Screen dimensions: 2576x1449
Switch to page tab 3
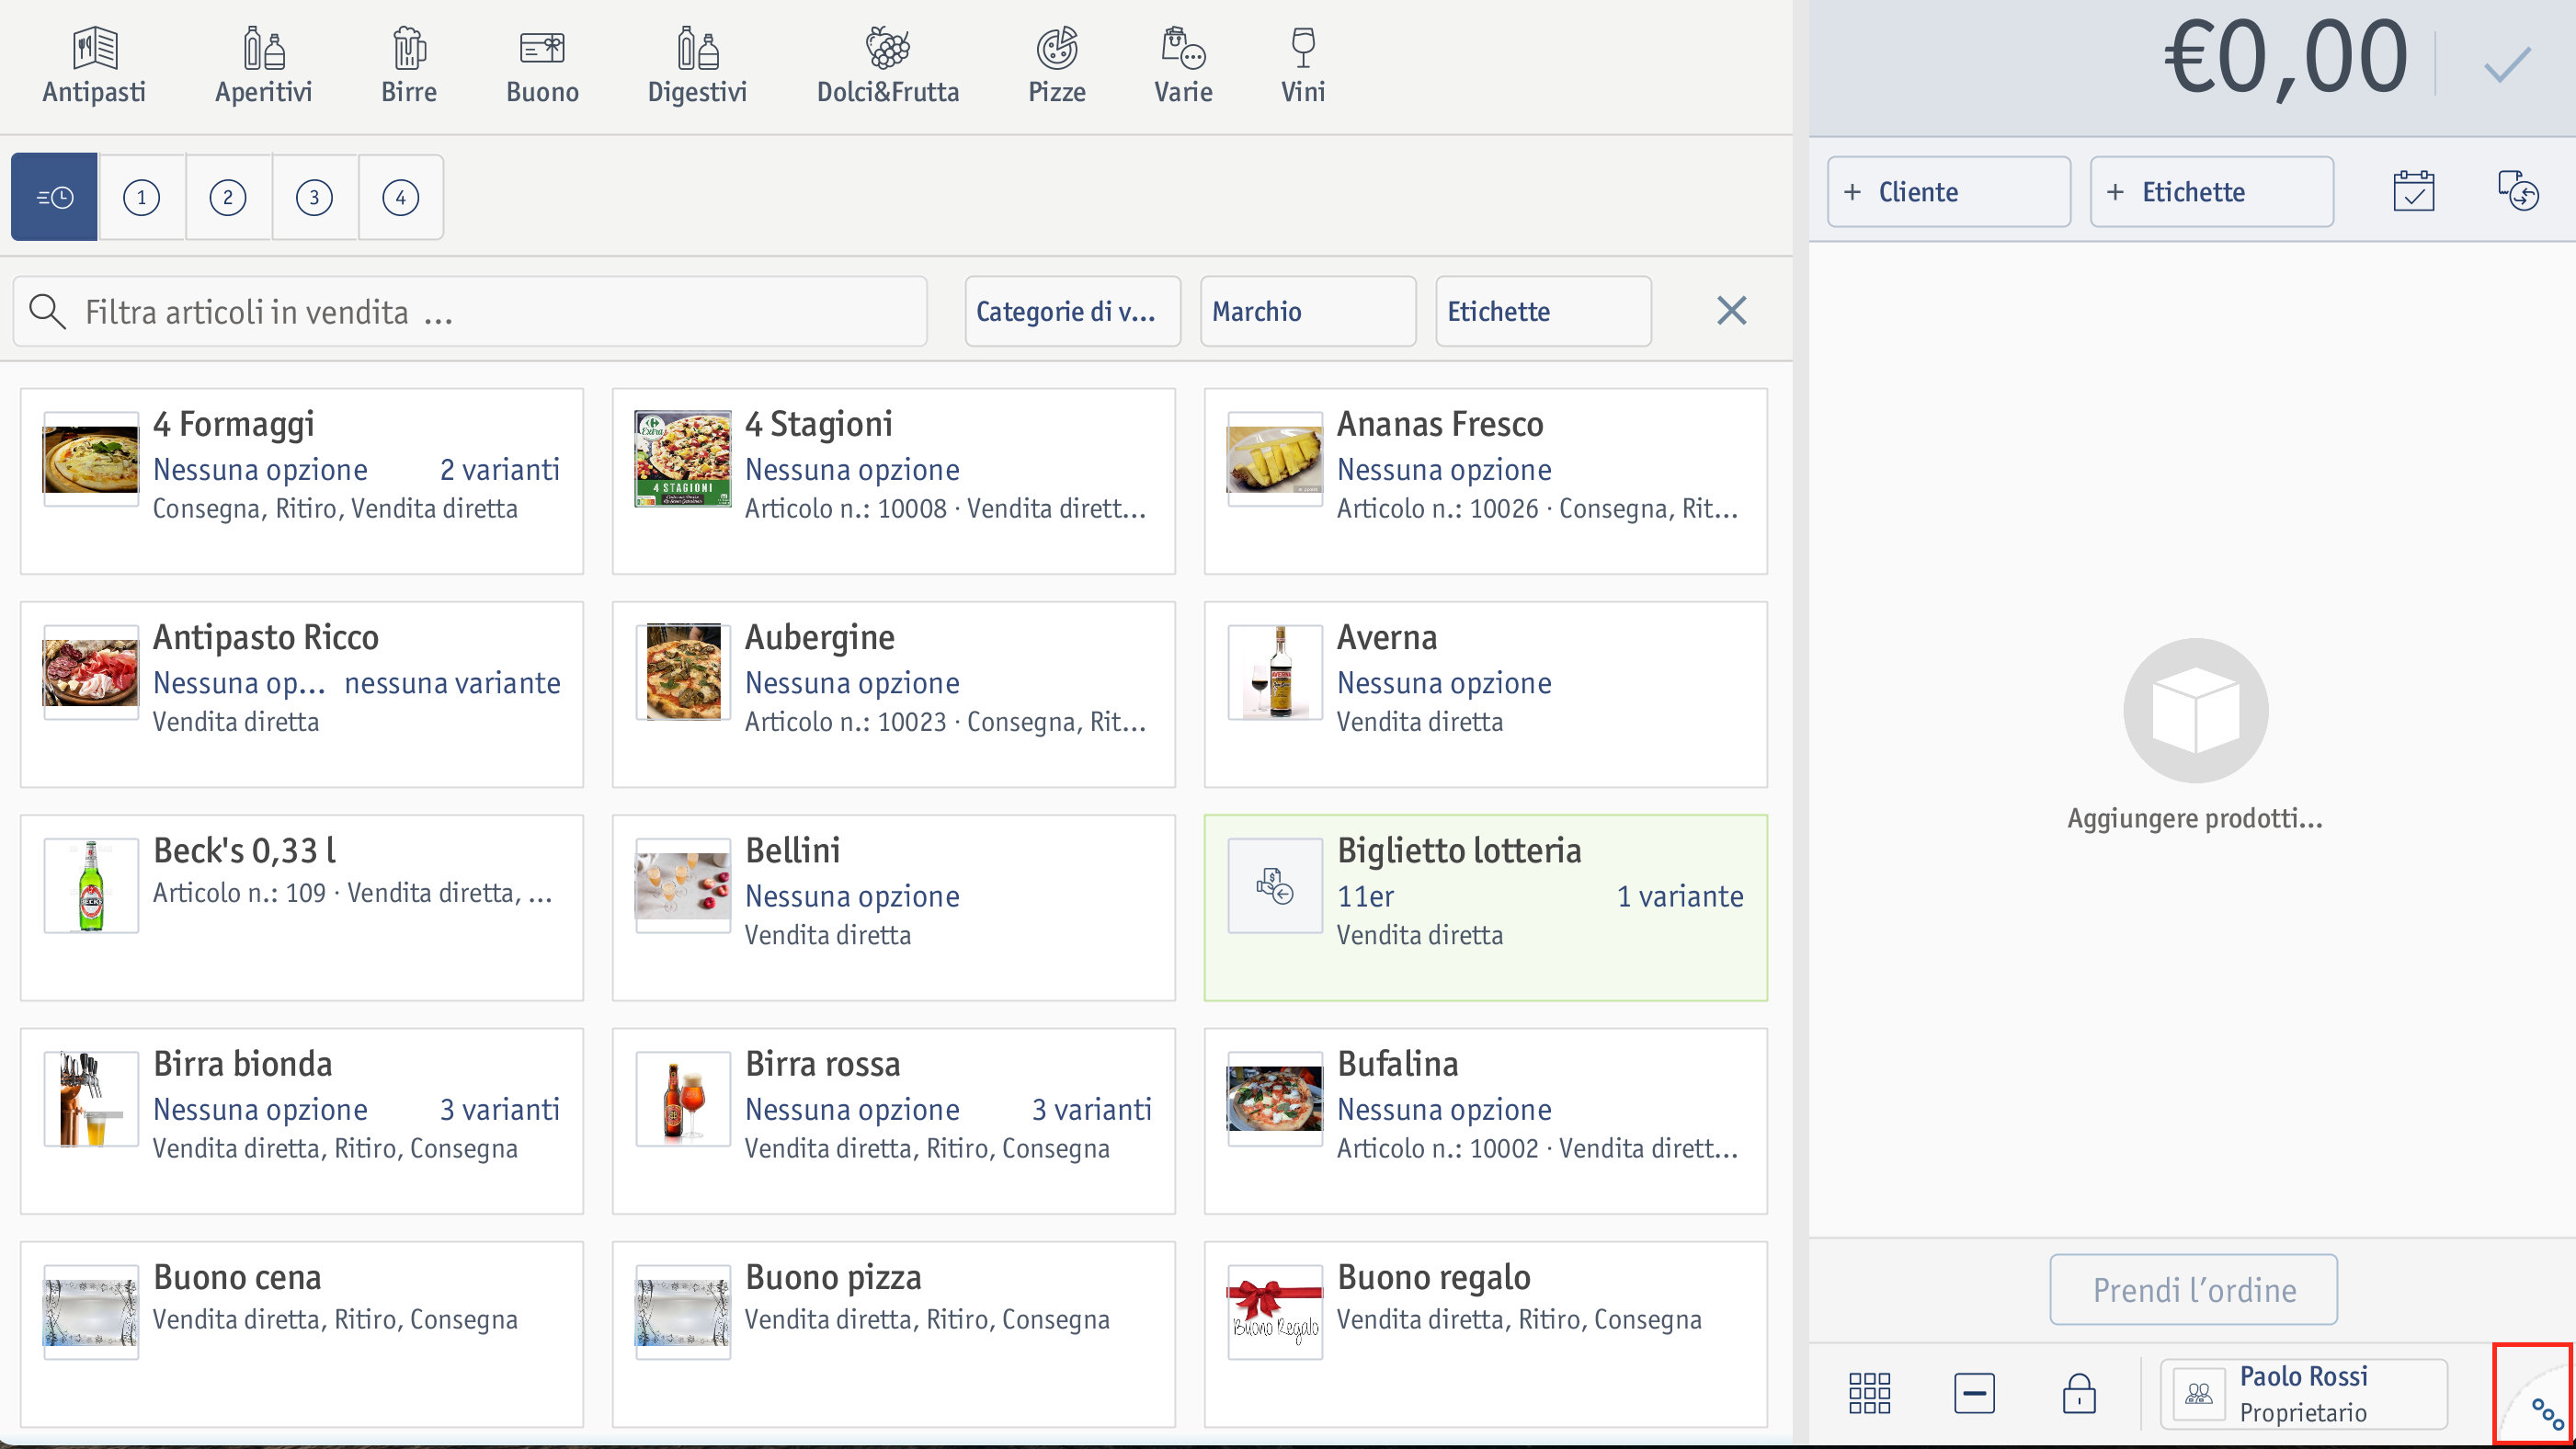coord(314,197)
